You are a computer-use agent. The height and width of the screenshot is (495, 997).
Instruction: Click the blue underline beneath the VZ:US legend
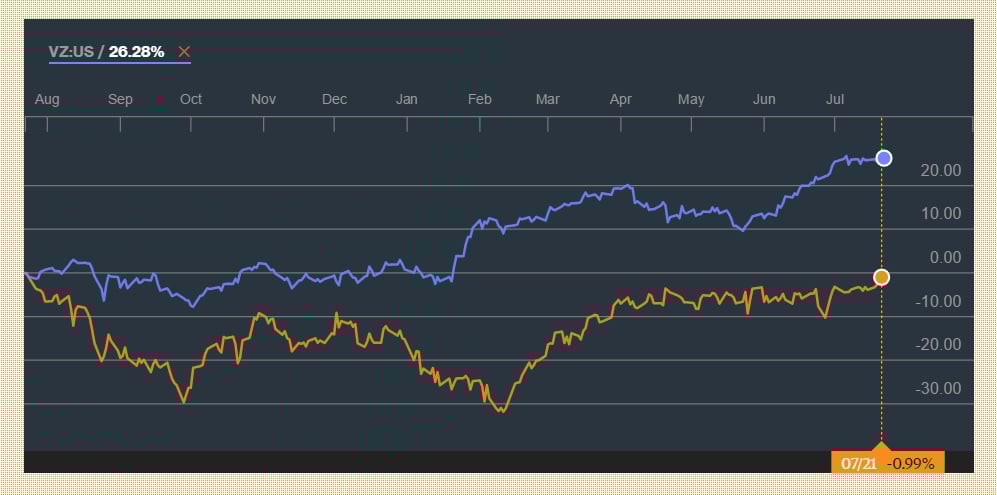[120, 62]
